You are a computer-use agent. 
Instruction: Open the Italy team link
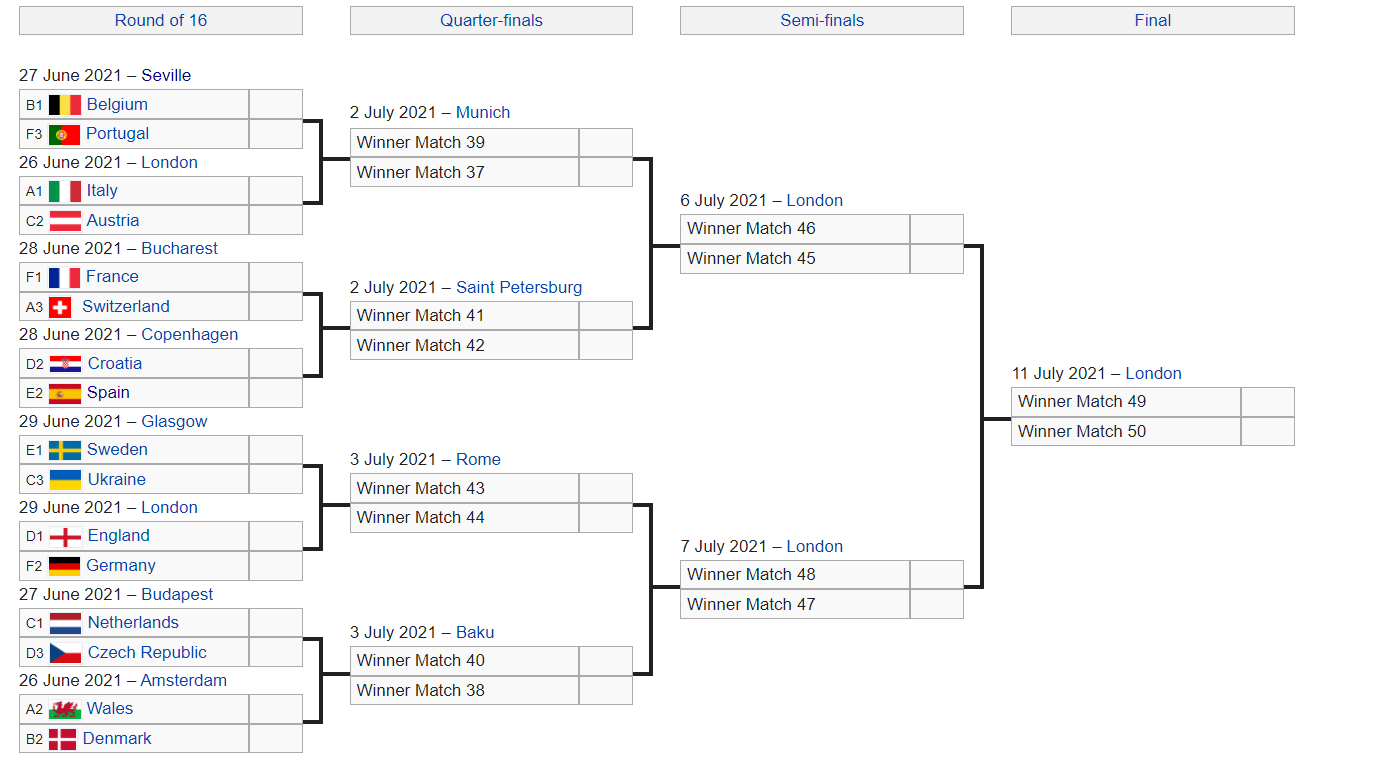(x=102, y=190)
